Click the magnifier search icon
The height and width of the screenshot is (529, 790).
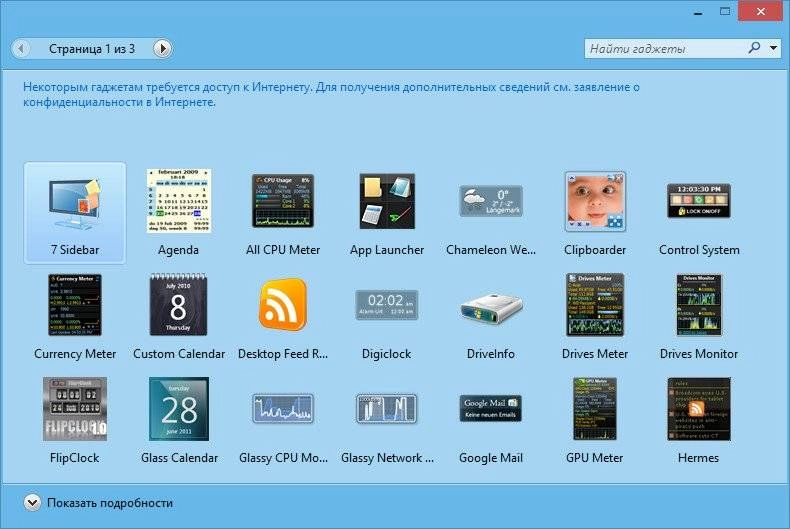tap(754, 48)
